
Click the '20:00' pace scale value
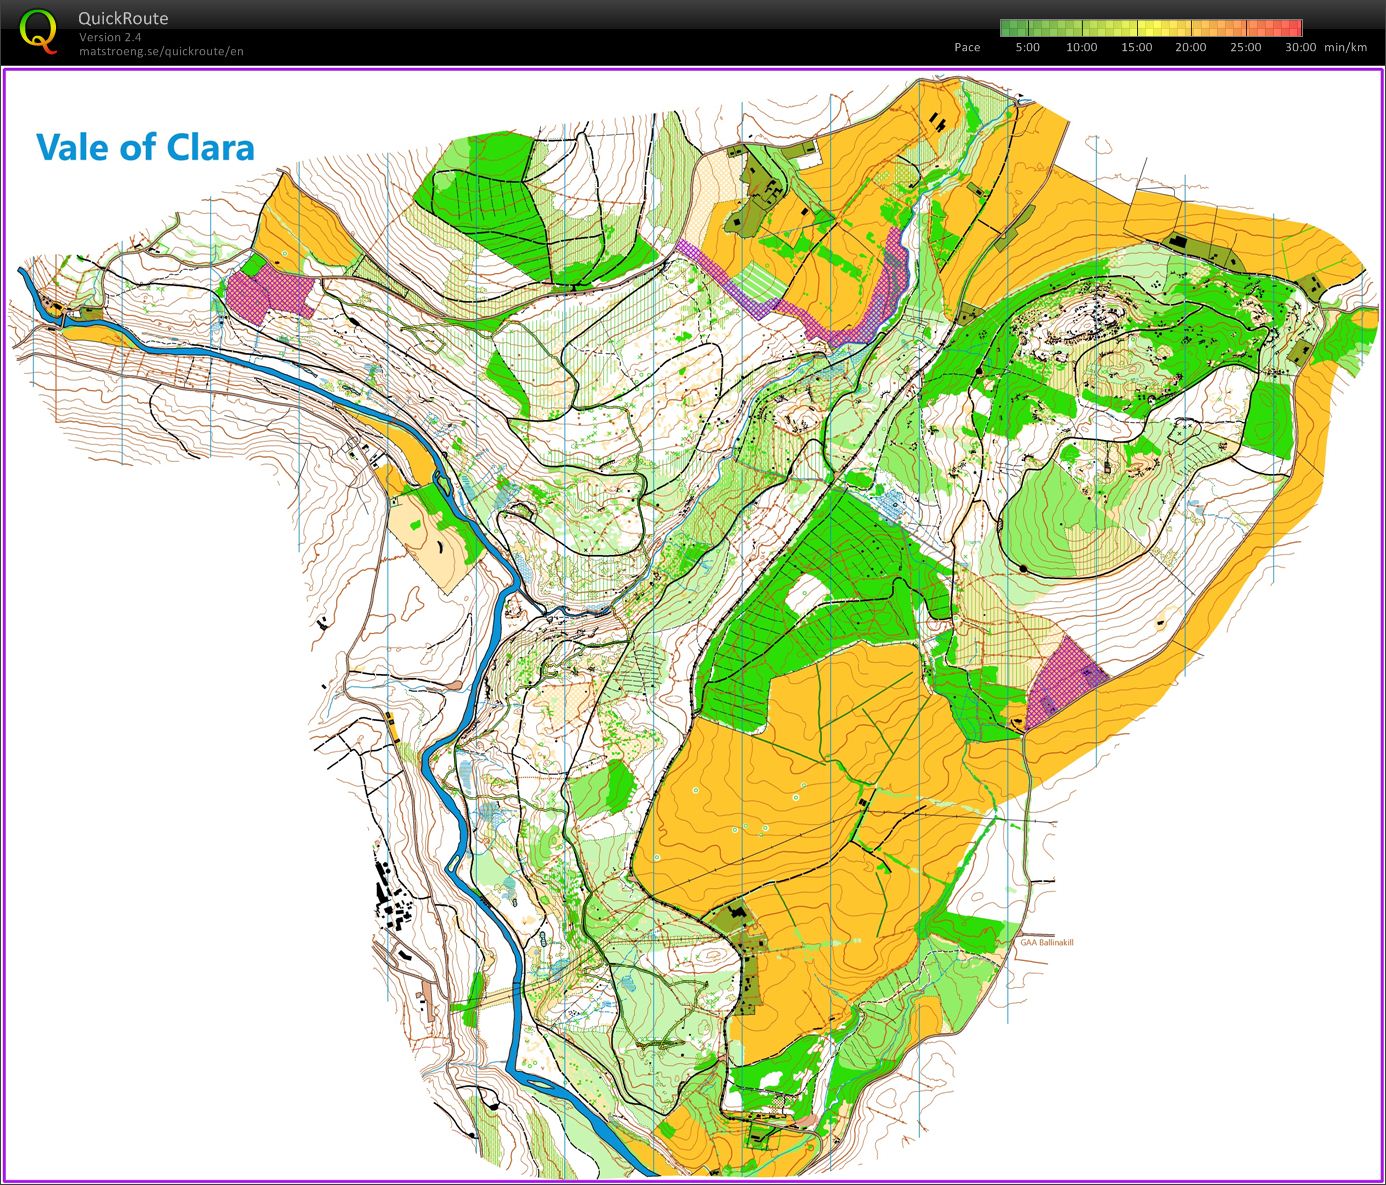(x=1190, y=47)
